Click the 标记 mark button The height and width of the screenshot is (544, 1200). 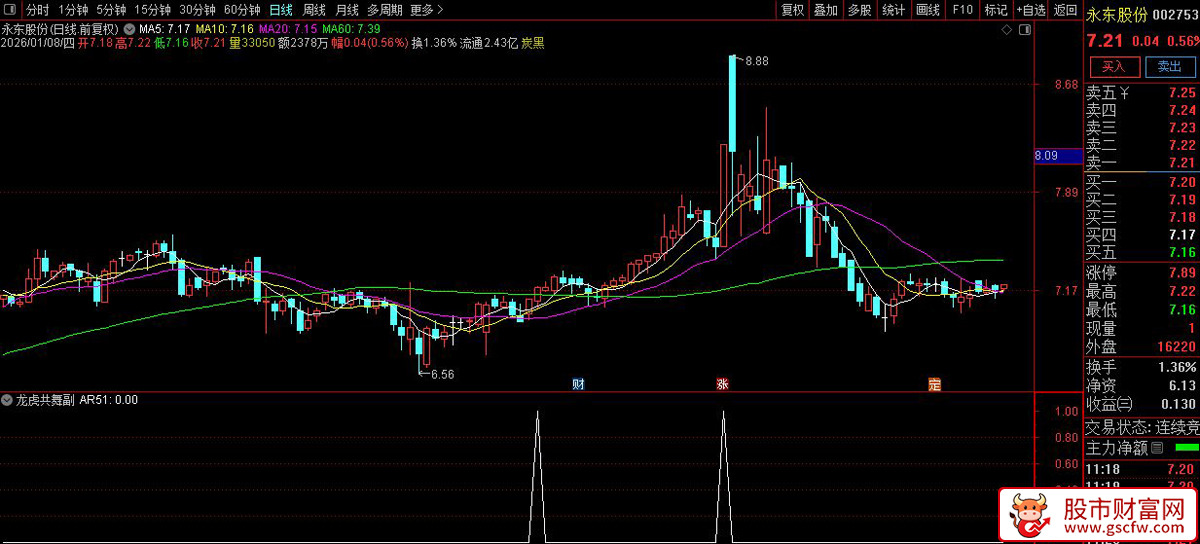(995, 10)
